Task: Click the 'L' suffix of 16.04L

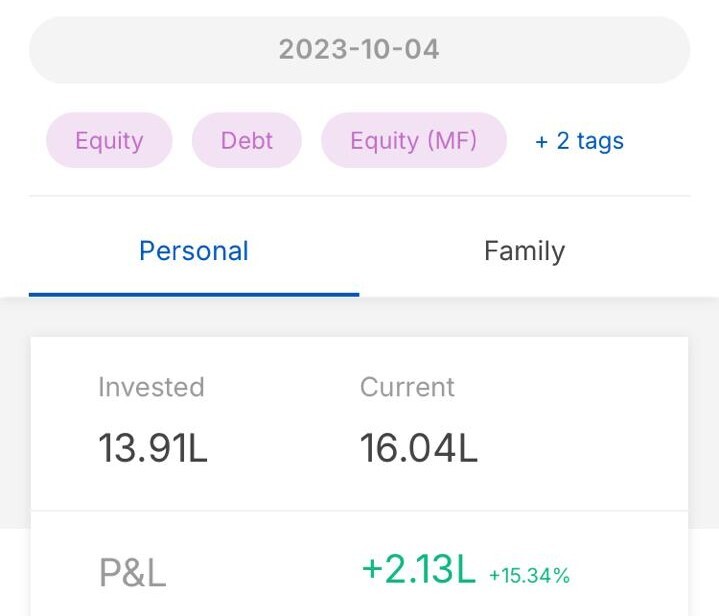Action: [468, 449]
